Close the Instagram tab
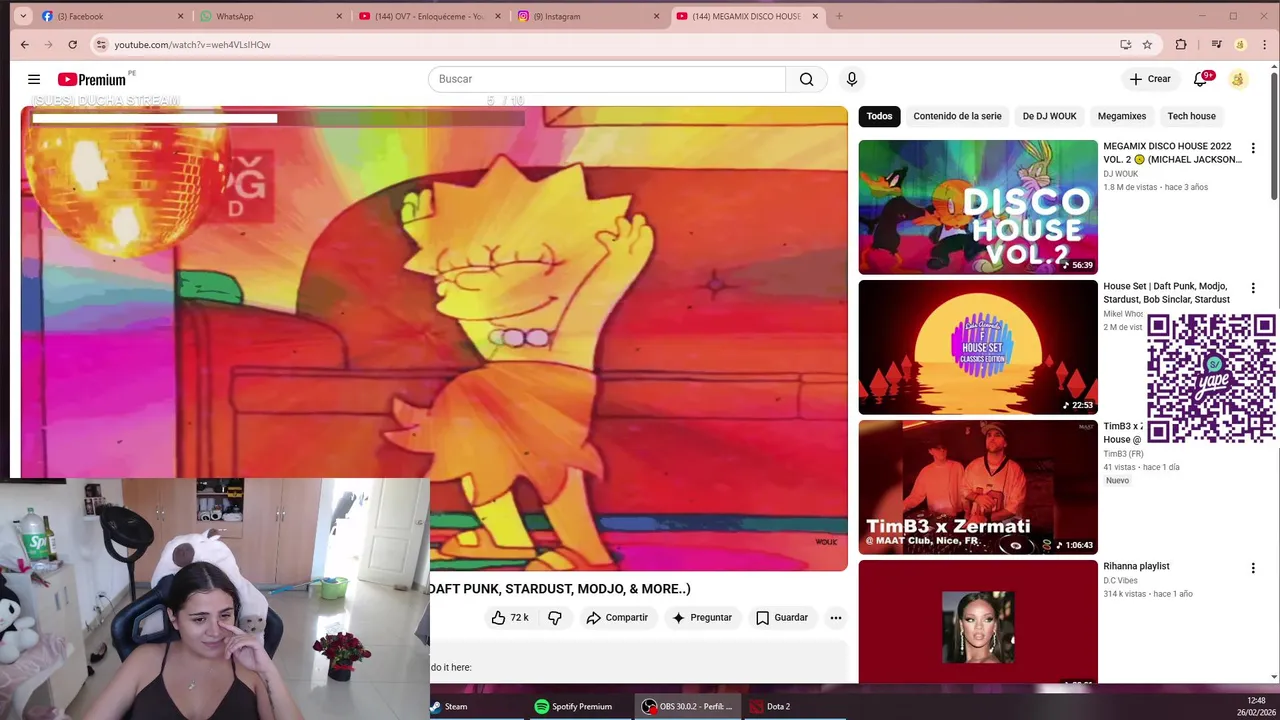1280x720 pixels. [656, 16]
